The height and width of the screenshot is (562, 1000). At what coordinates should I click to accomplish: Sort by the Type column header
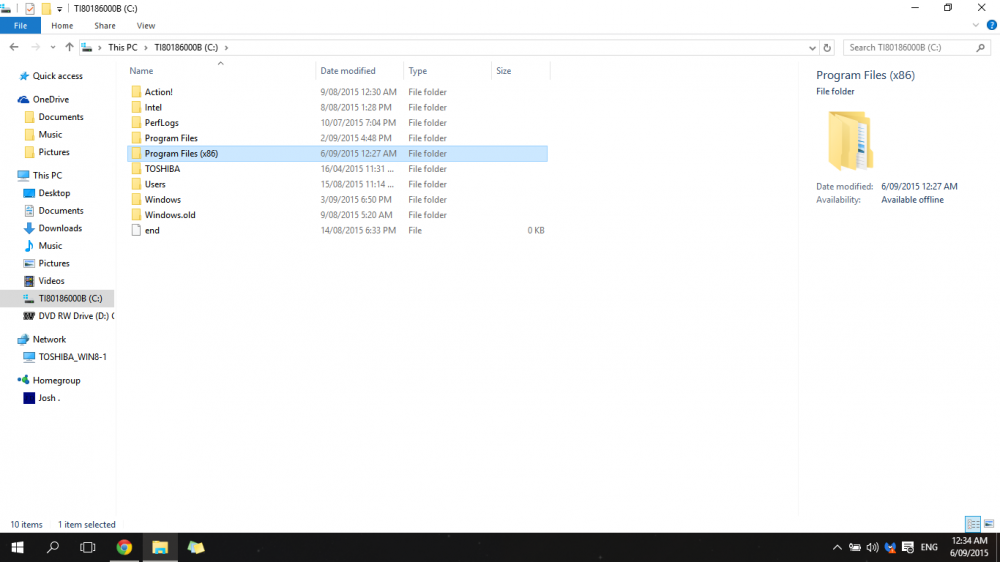pyautogui.click(x=418, y=71)
